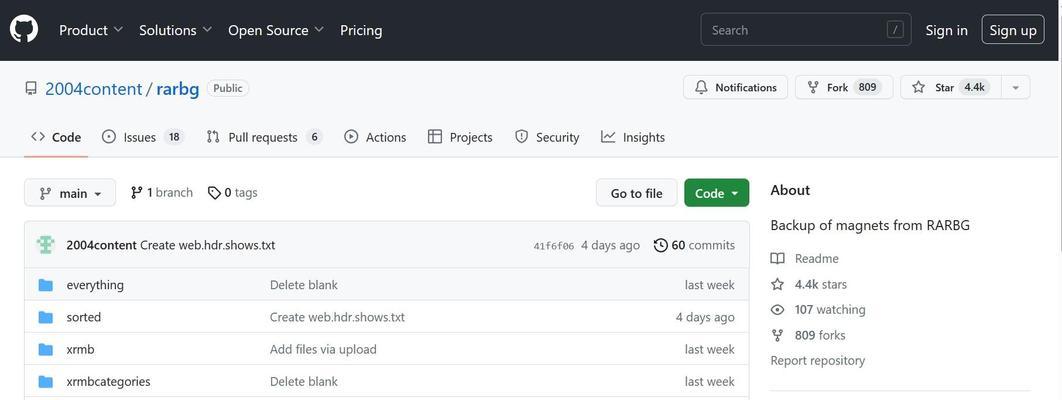Open the sorted folder
The image size is (1062, 400).
(83, 317)
